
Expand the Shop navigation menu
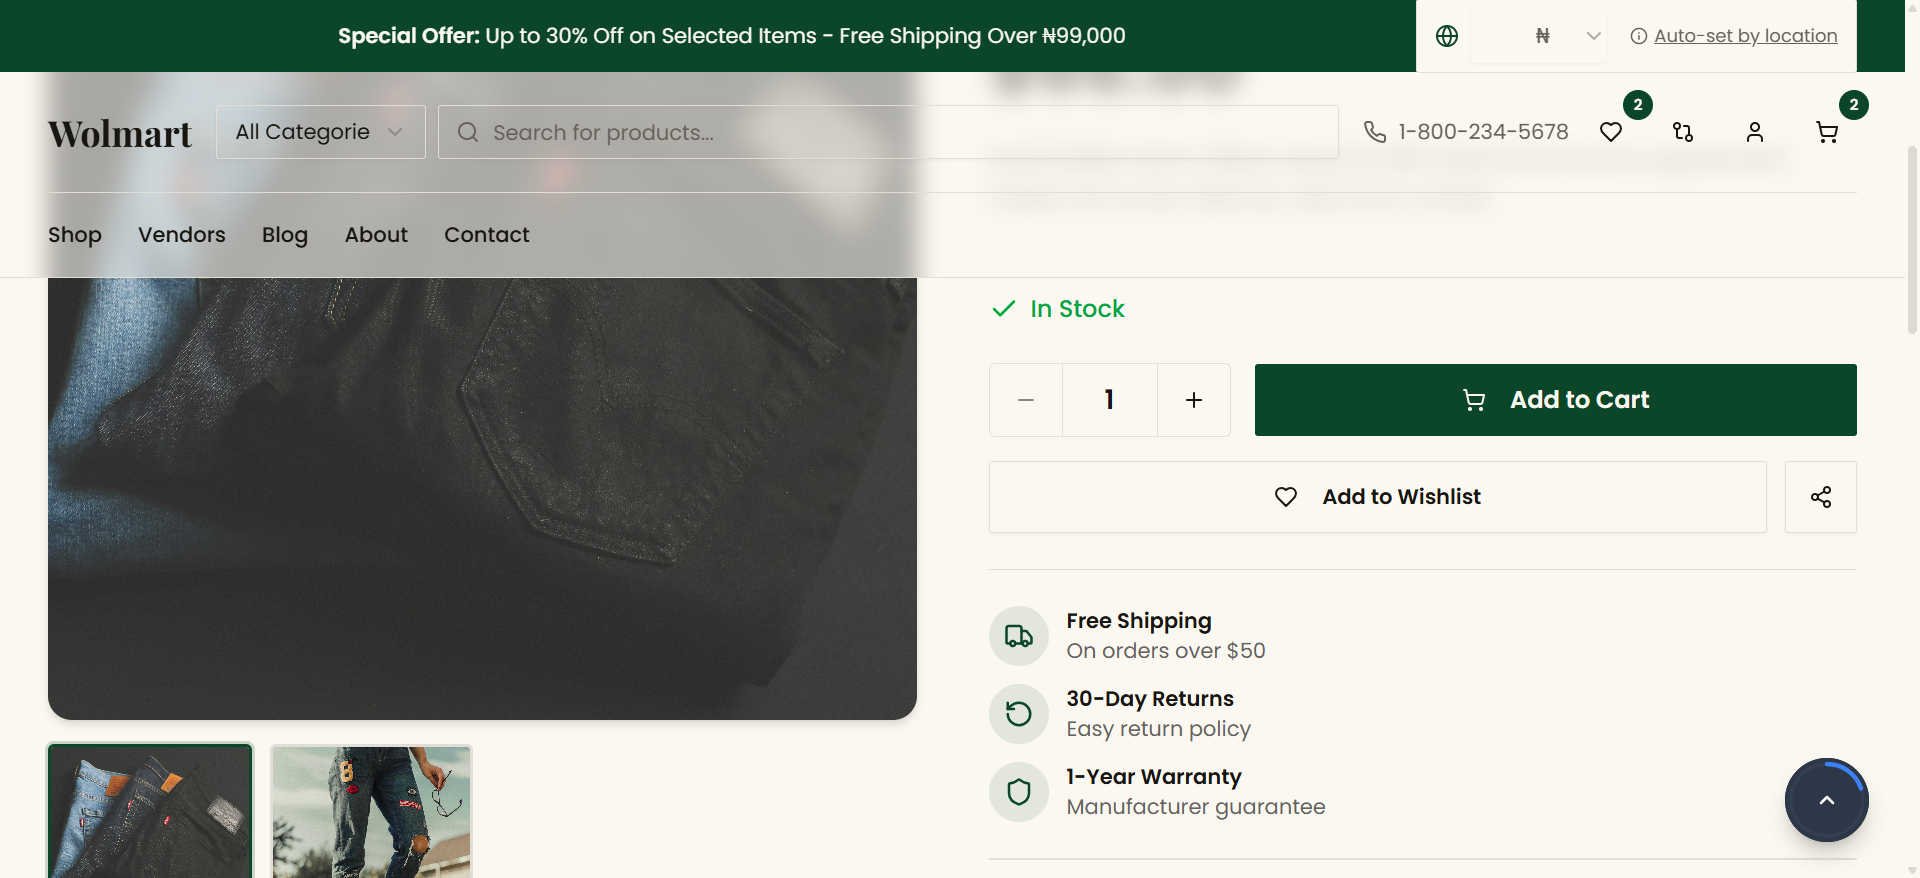(x=74, y=235)
